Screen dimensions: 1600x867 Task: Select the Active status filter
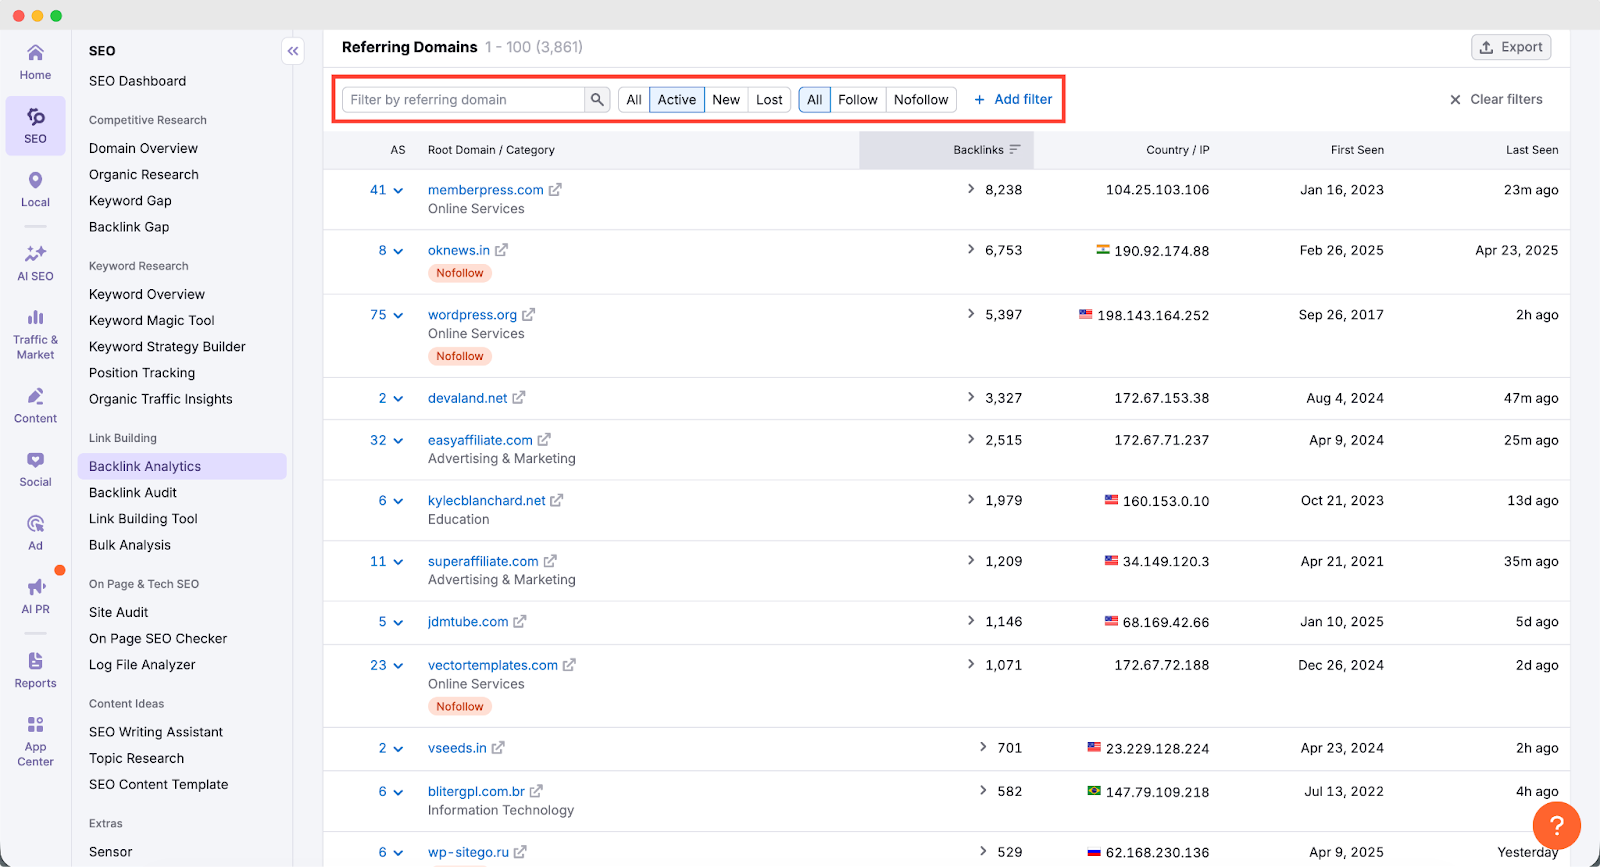(677, 100)
